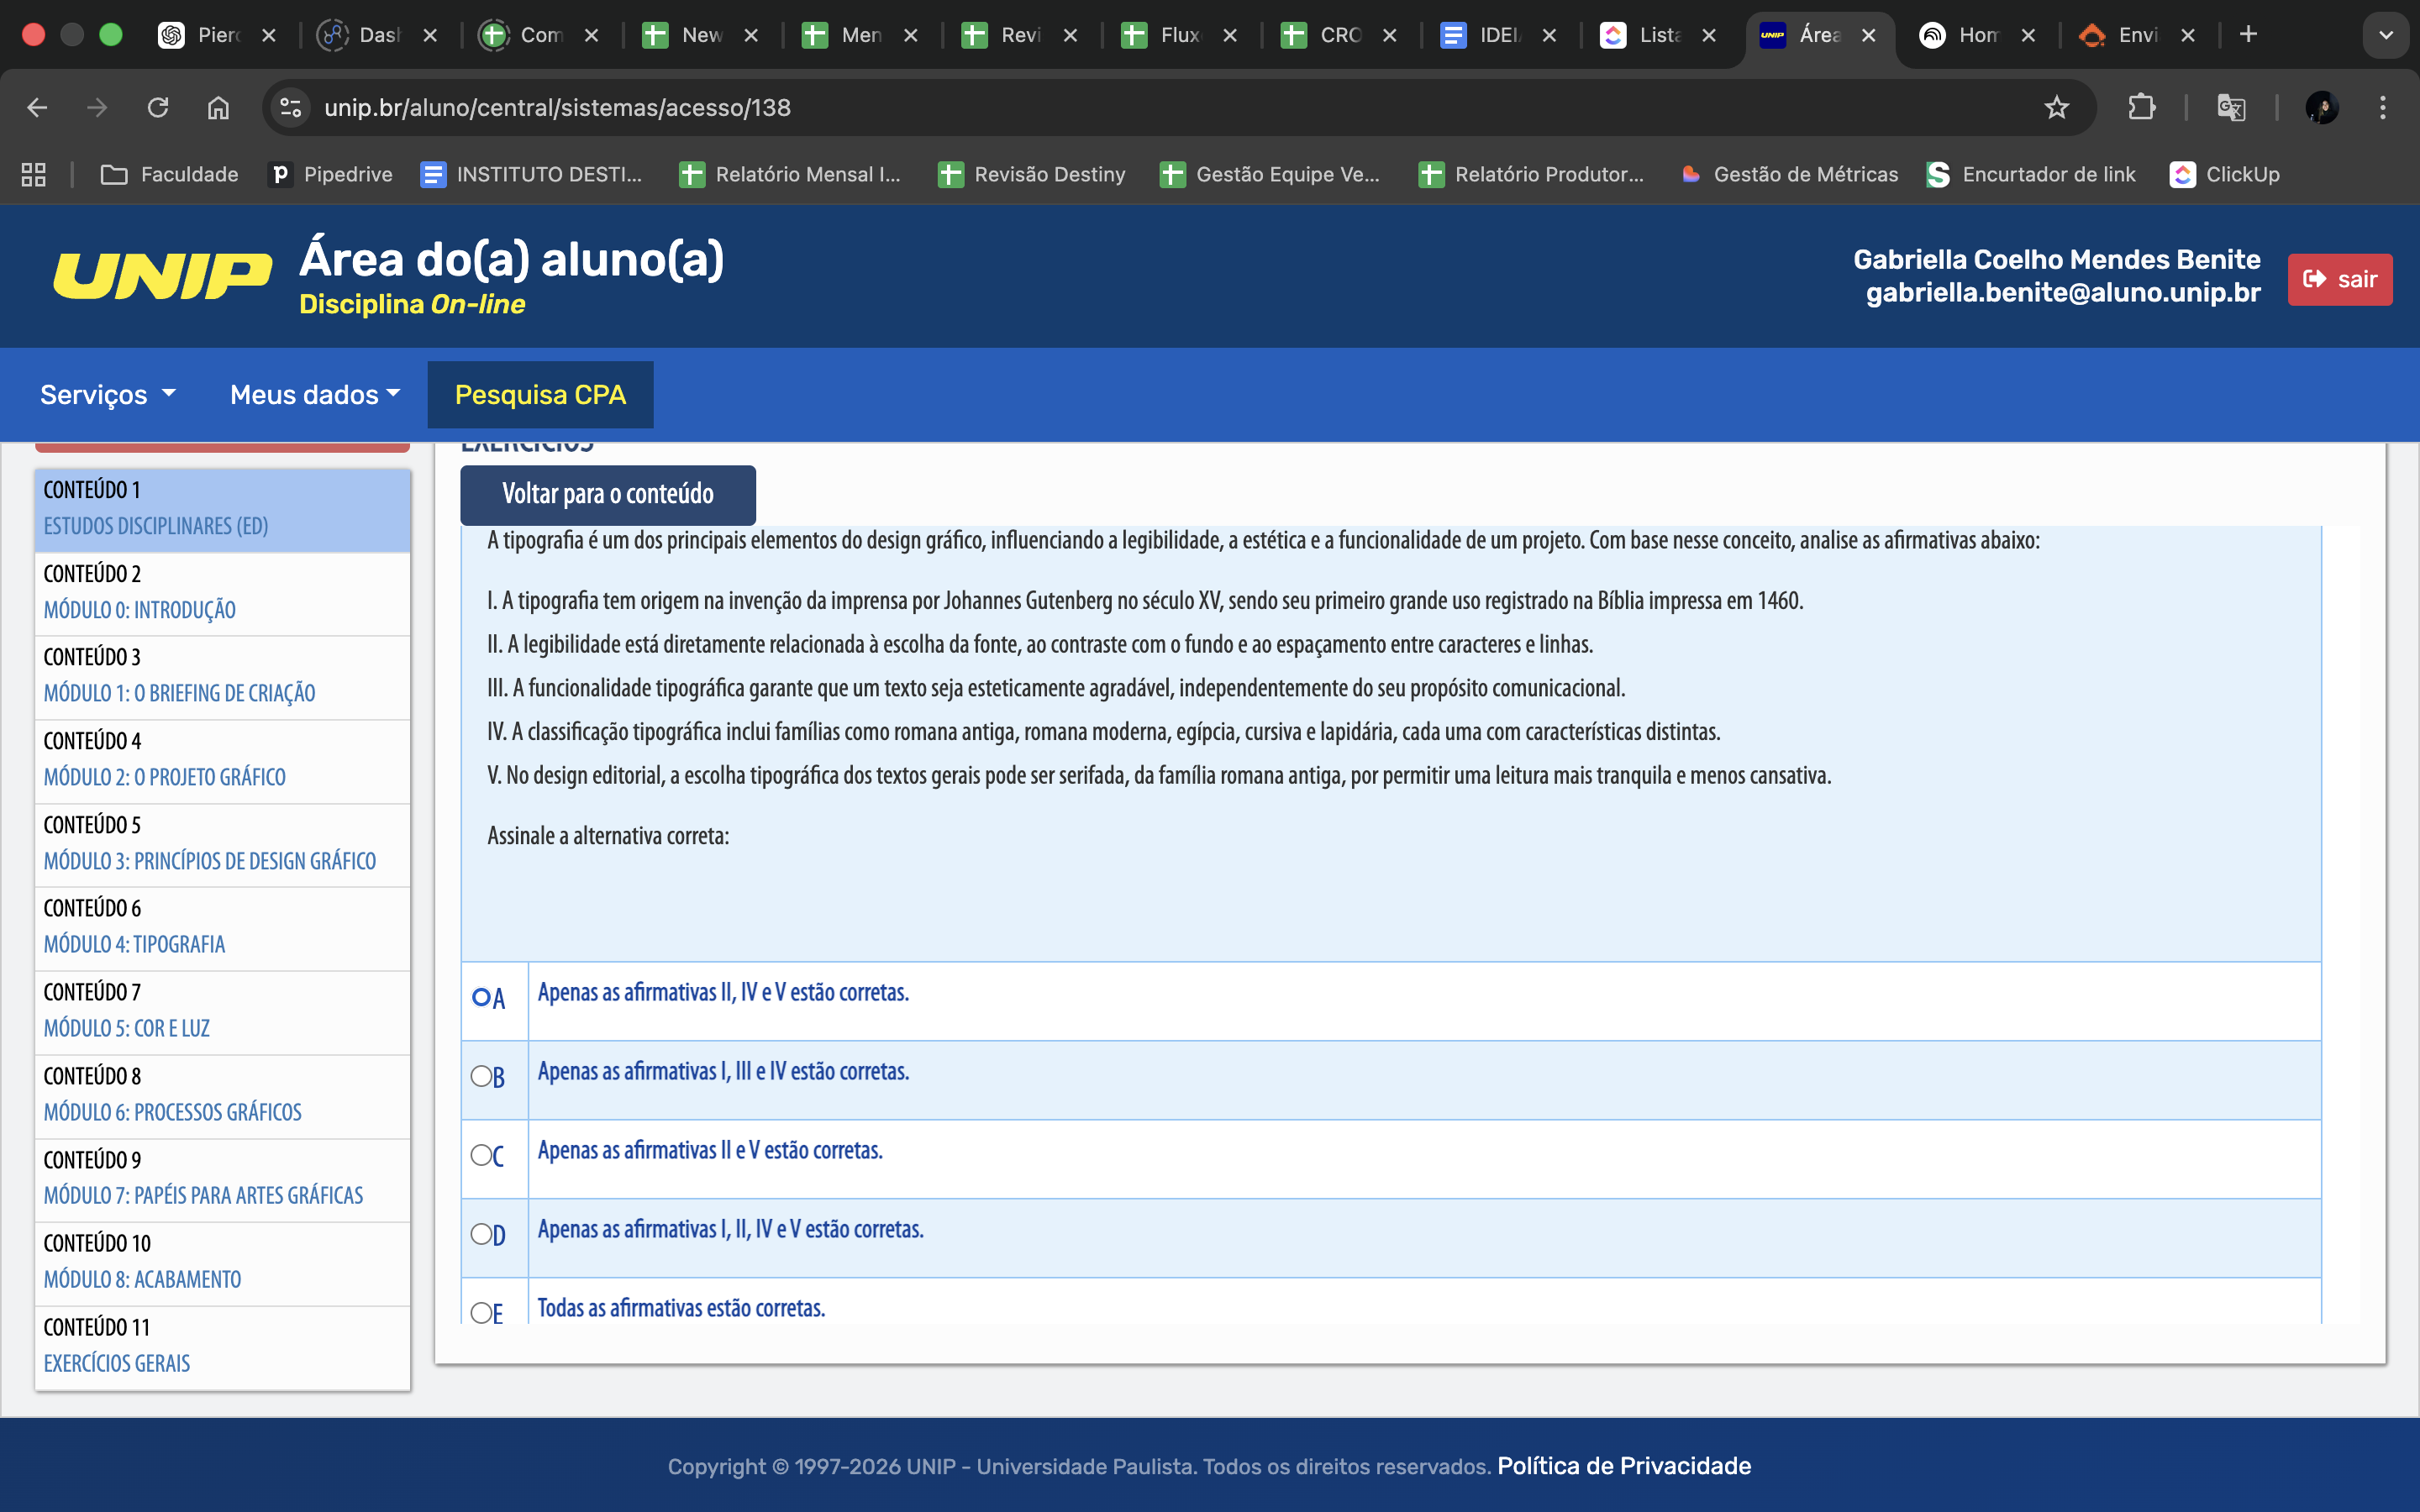The image size is (2420, 1512).
Task: Expand the Serviços dropdown menu
Action: point(108,394)
